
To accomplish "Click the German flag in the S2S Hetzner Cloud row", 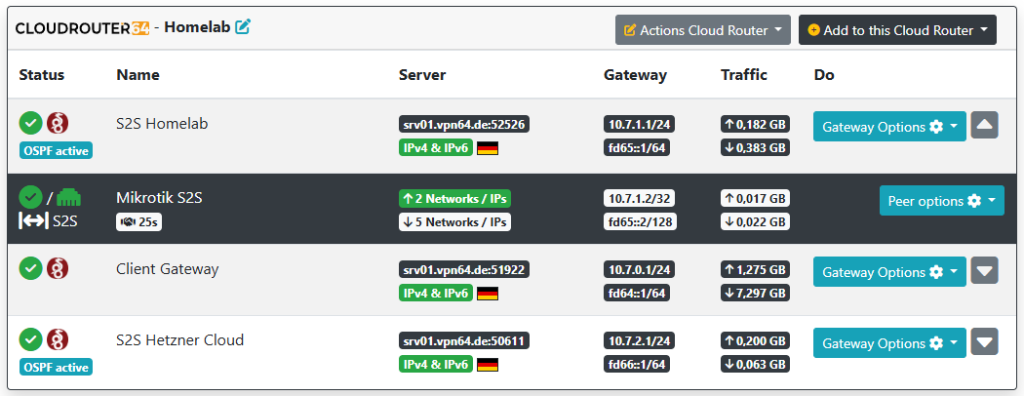I will click(488, 365).
